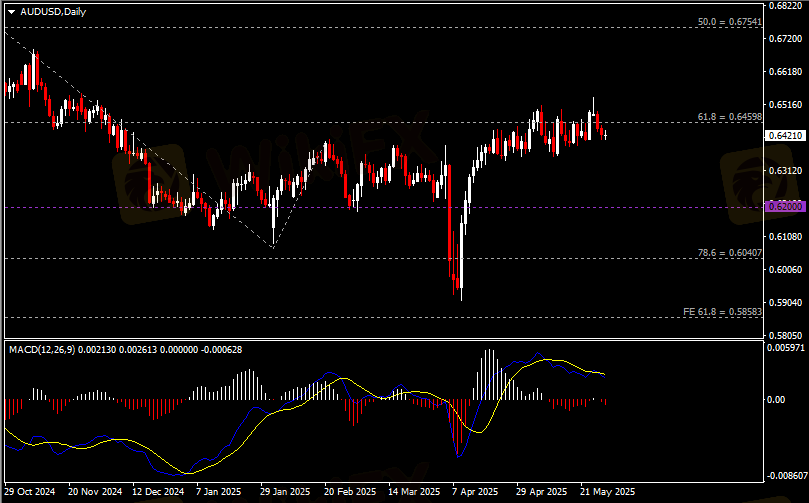Click the MACD zero level 0.00 label
Viewport: 809px width, 503px height.
tap(775, 400)
